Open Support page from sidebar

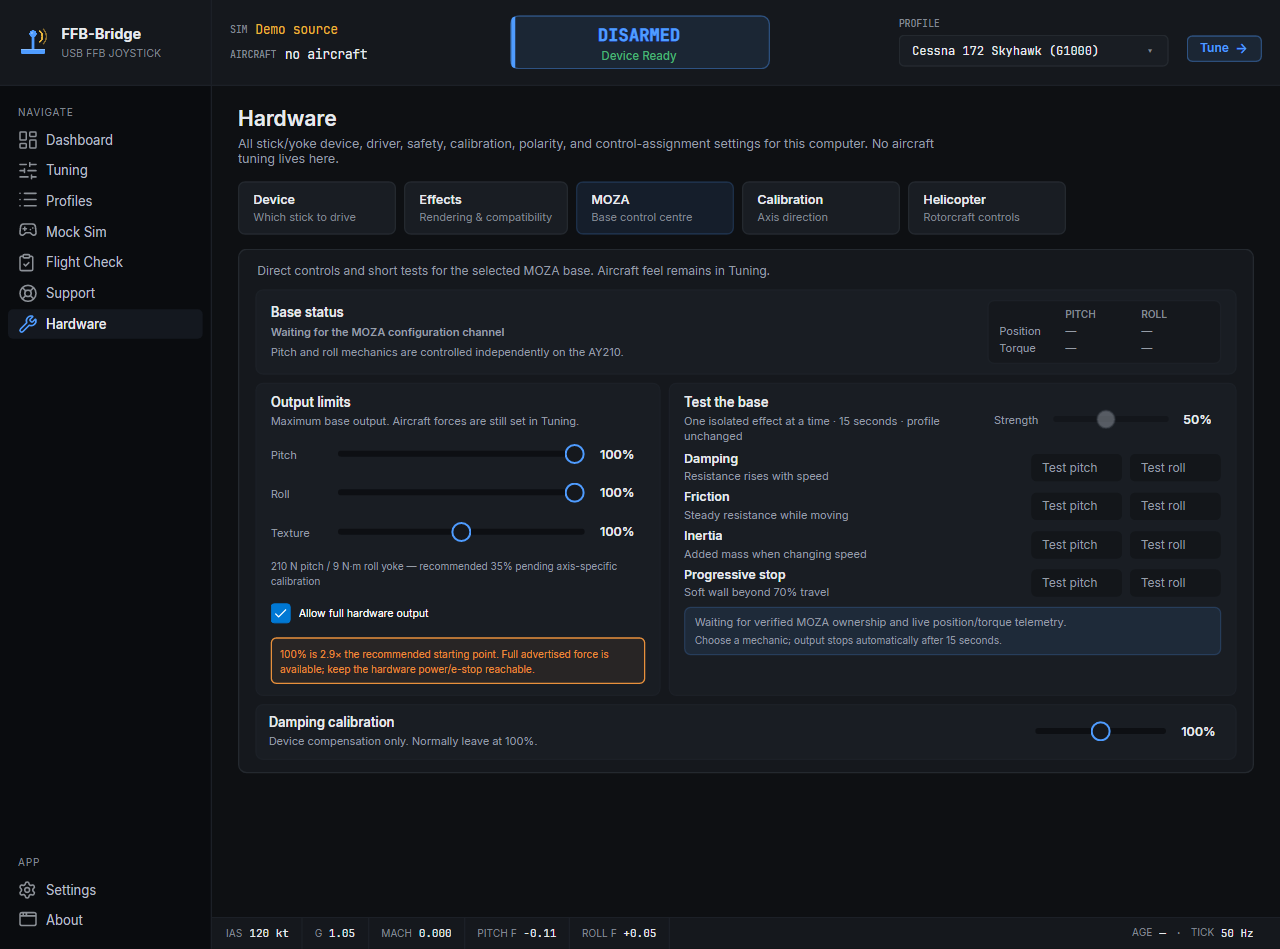coord(105,293)
